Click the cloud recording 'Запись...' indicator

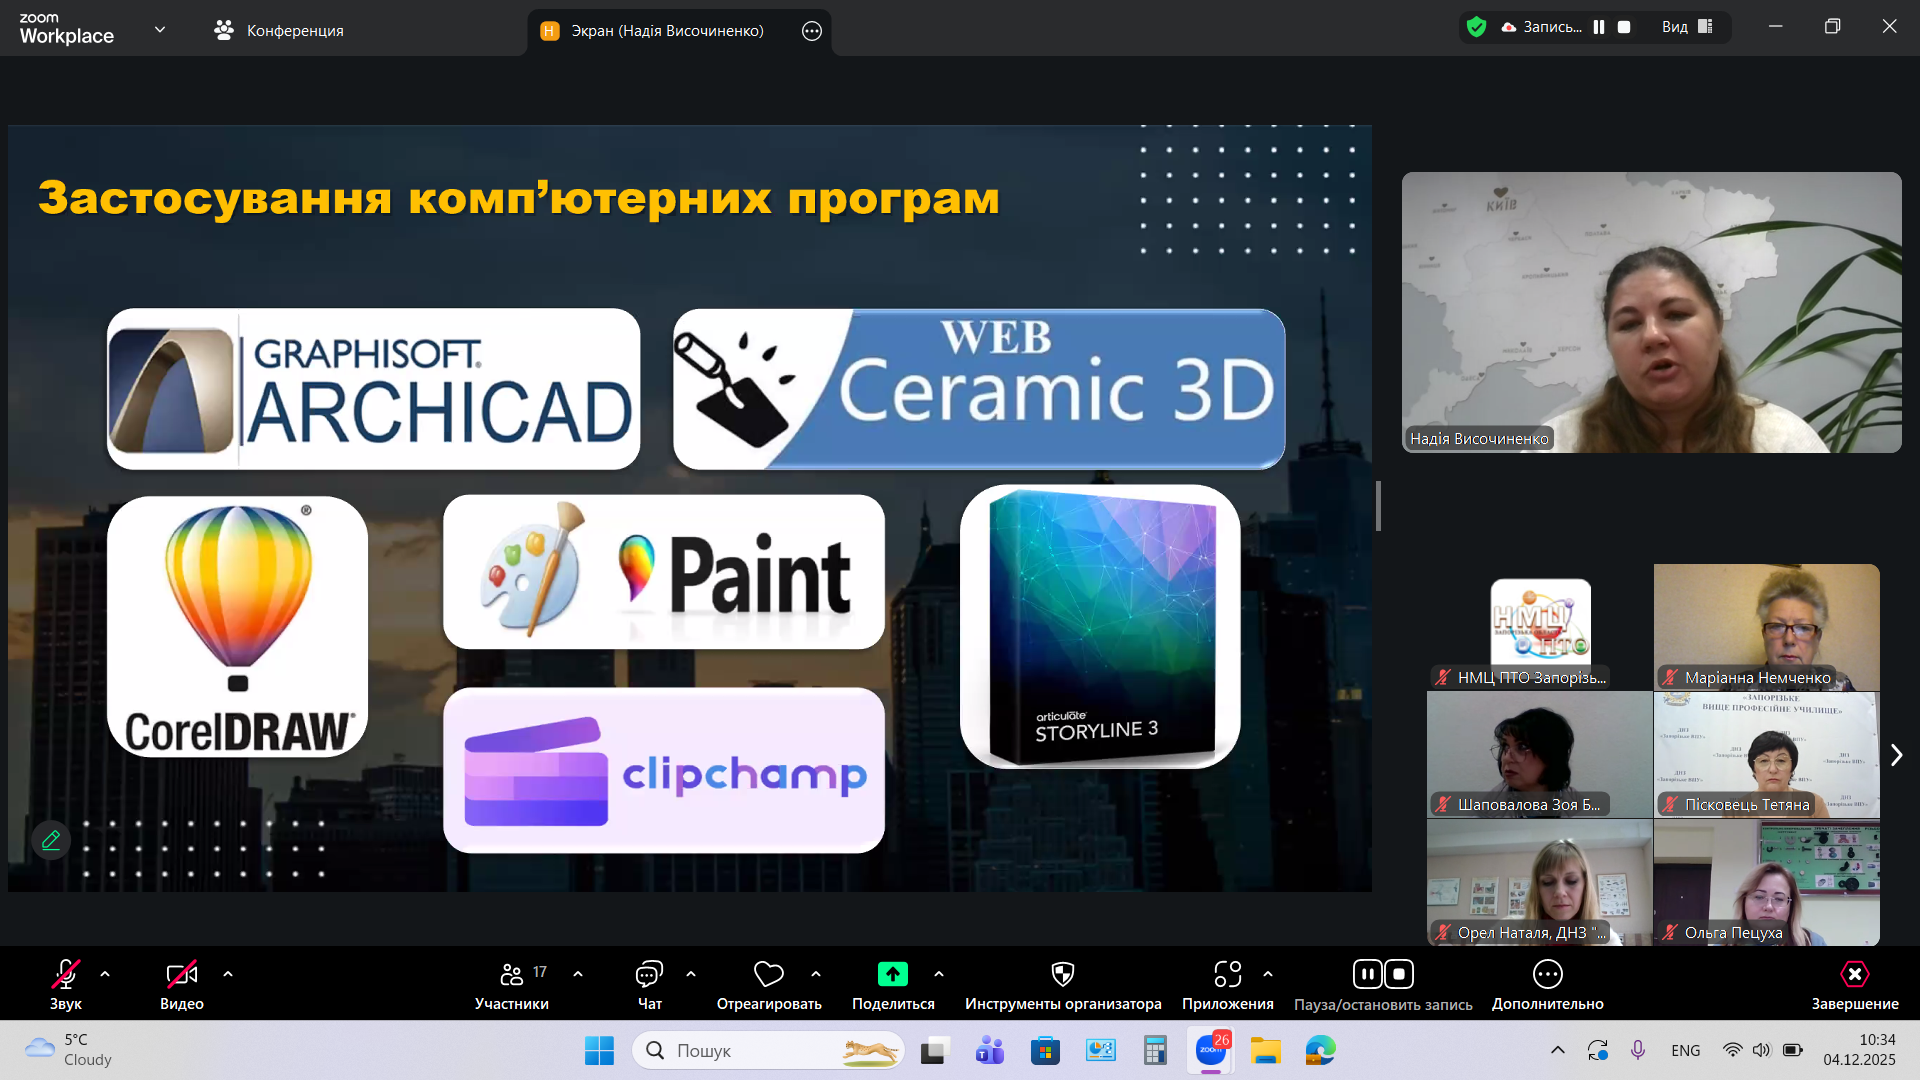(1542, 27)
